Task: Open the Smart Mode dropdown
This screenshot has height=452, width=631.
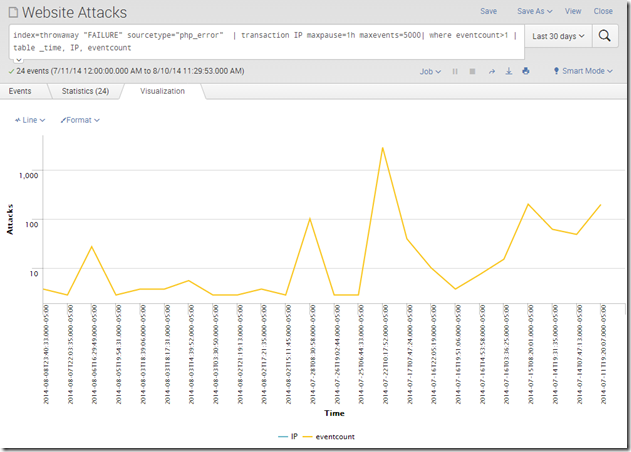Action: [x=584, y=72]
